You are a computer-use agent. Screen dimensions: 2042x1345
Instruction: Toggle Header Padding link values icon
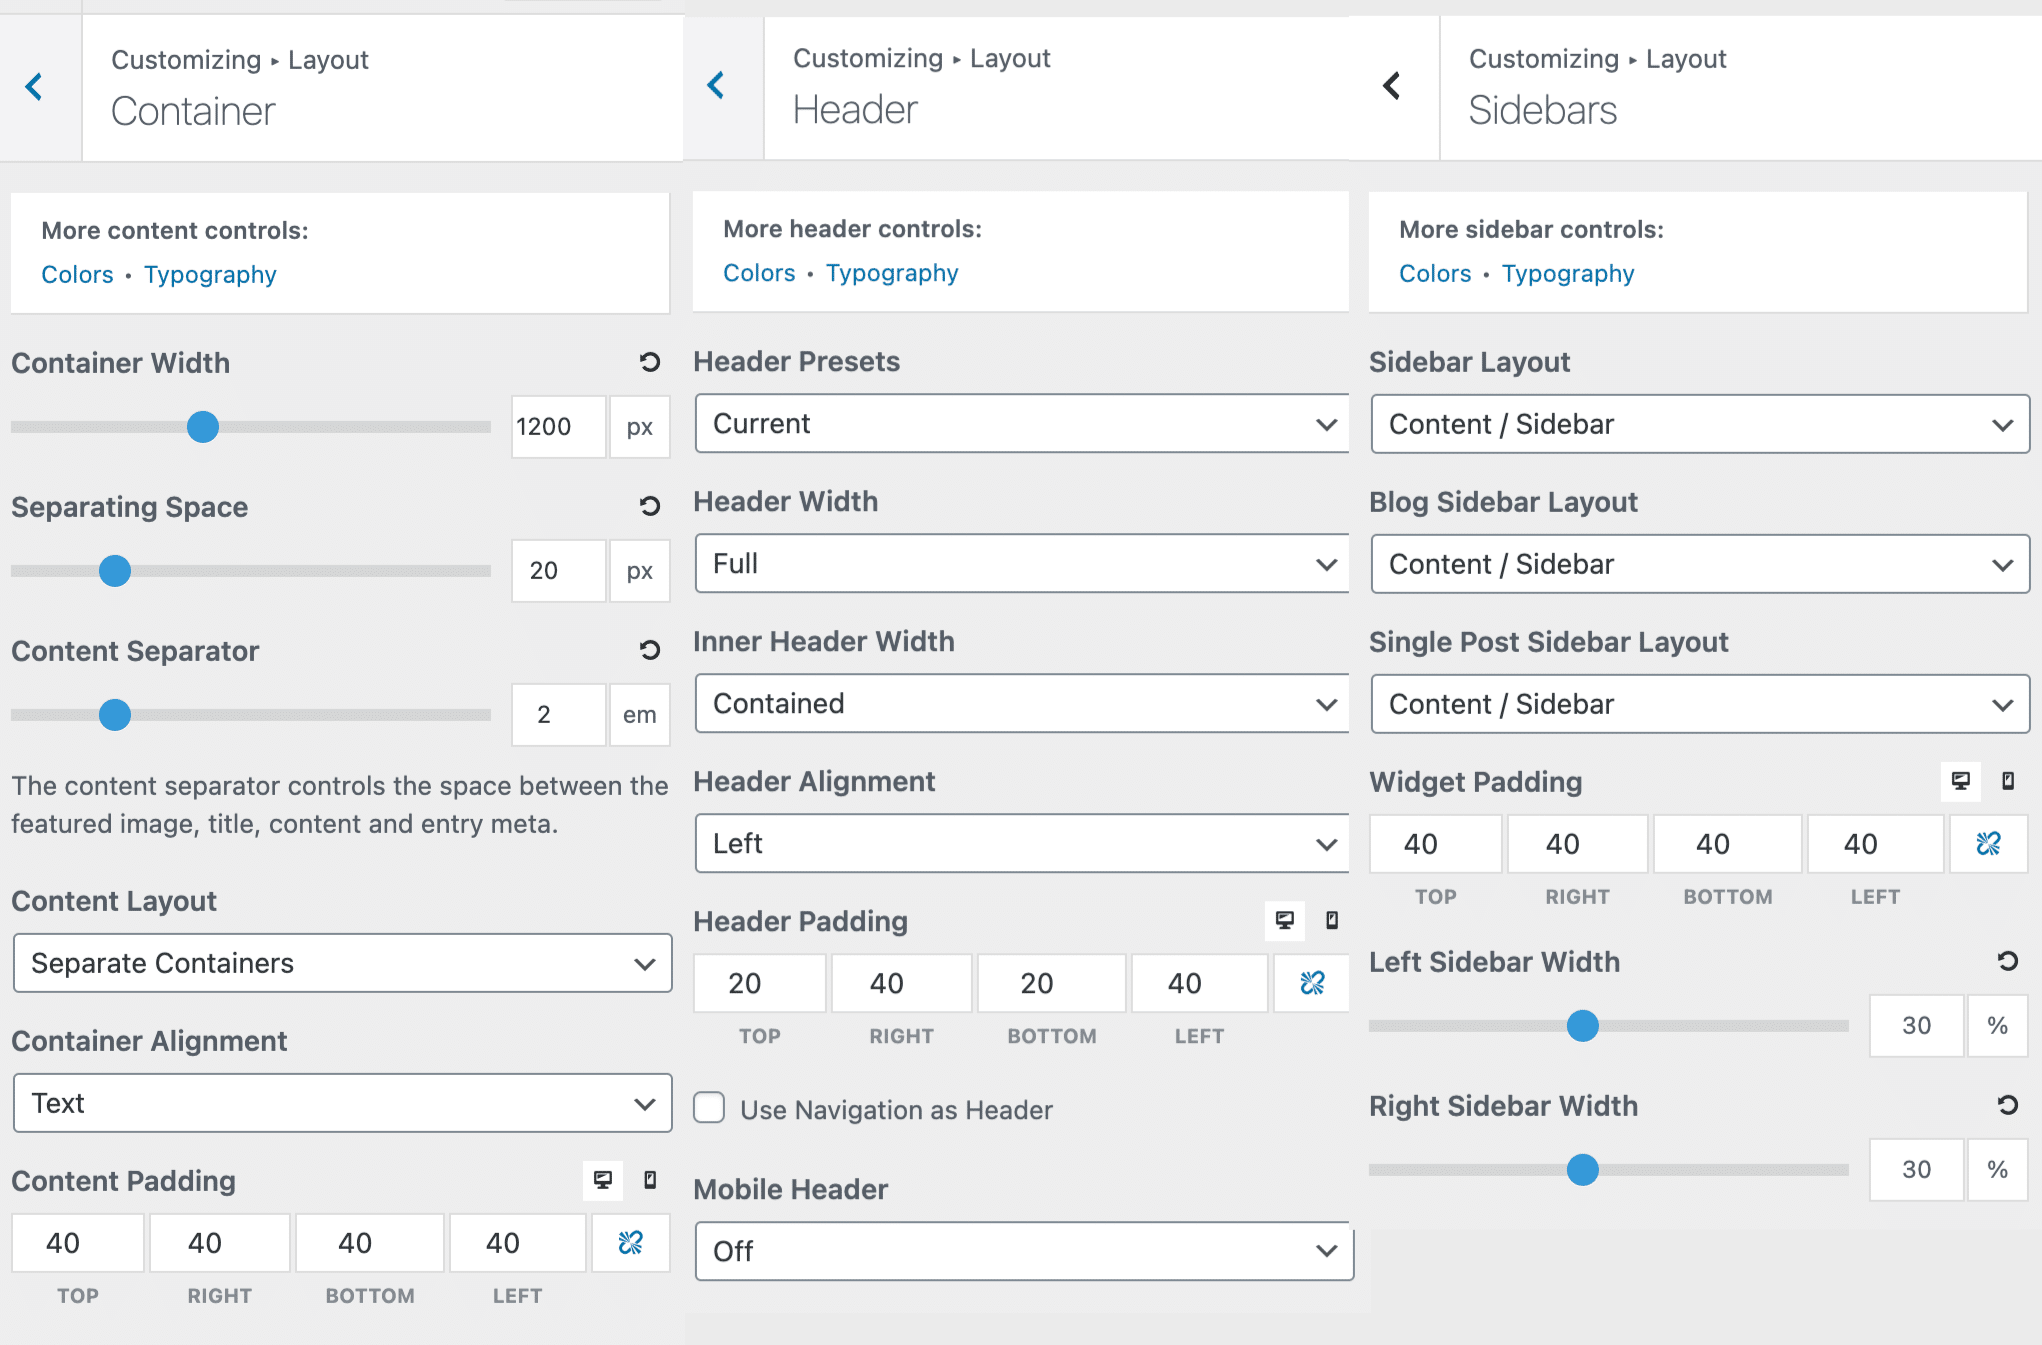1312,983
